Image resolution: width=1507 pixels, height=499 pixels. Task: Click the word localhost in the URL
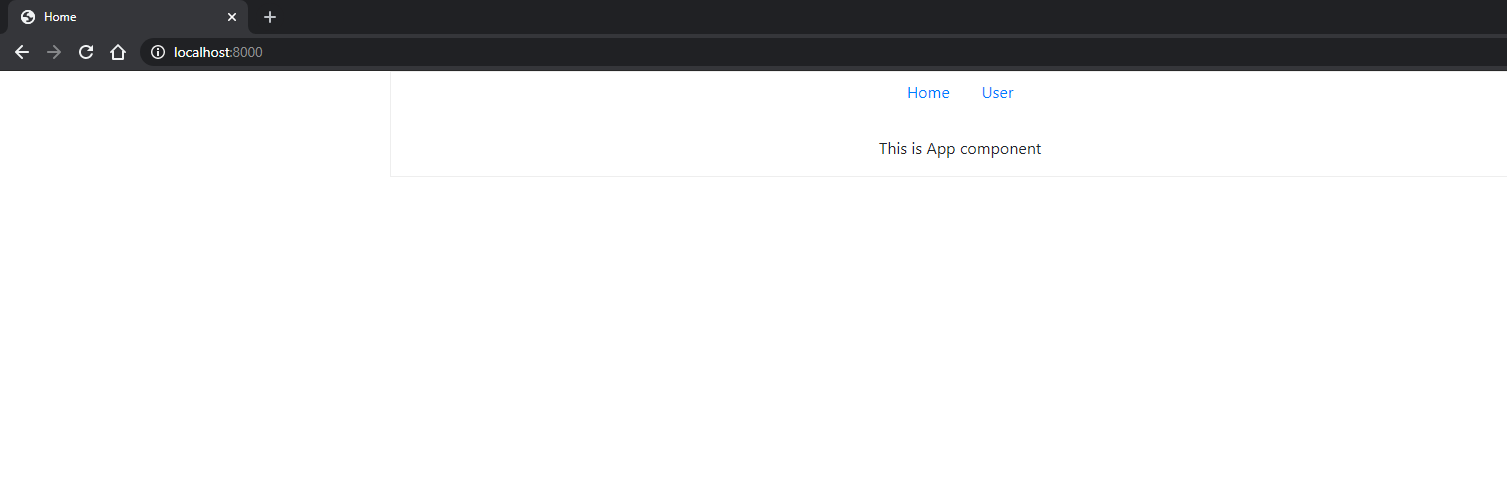(201, 52)
